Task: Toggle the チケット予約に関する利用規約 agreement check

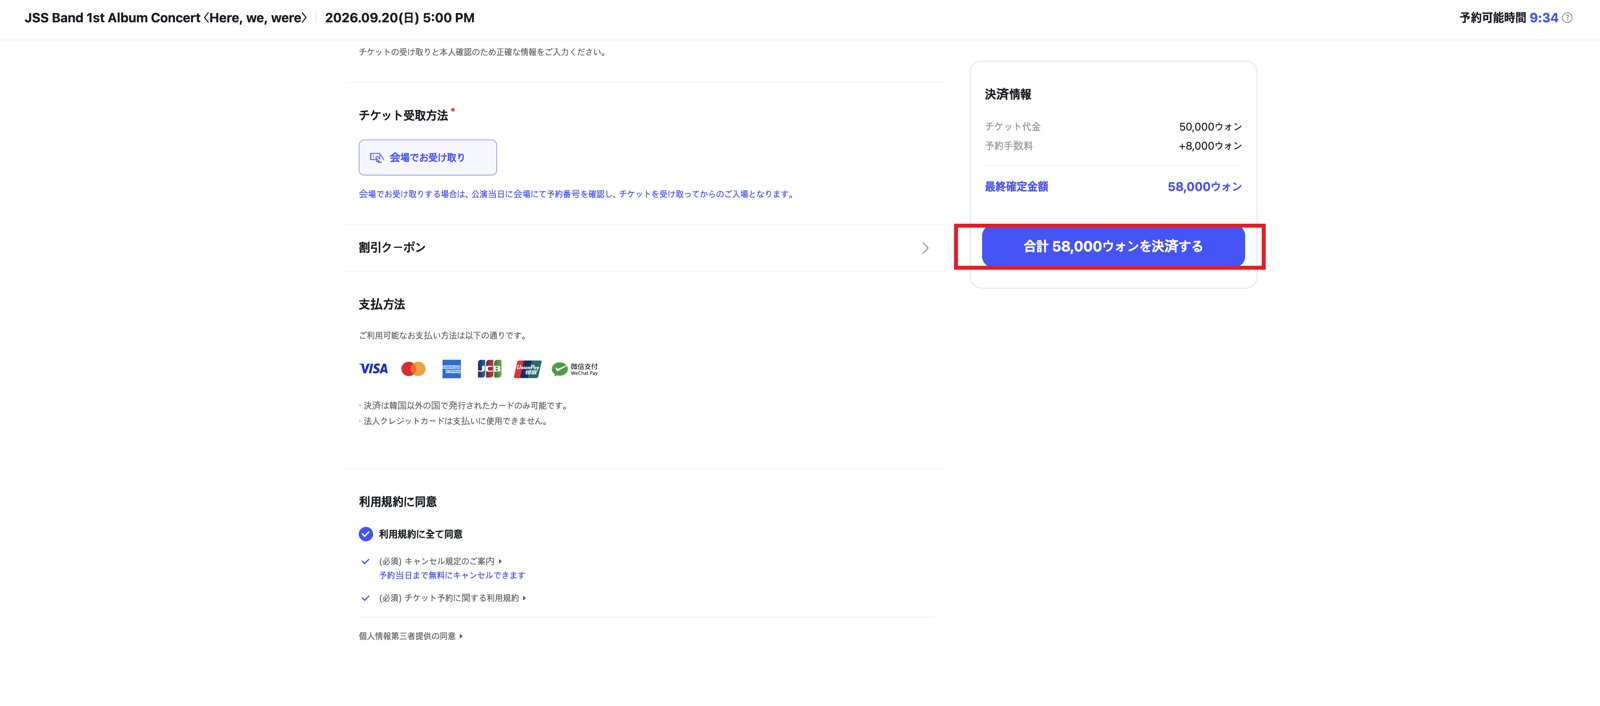Action: (x=365, y=598)
